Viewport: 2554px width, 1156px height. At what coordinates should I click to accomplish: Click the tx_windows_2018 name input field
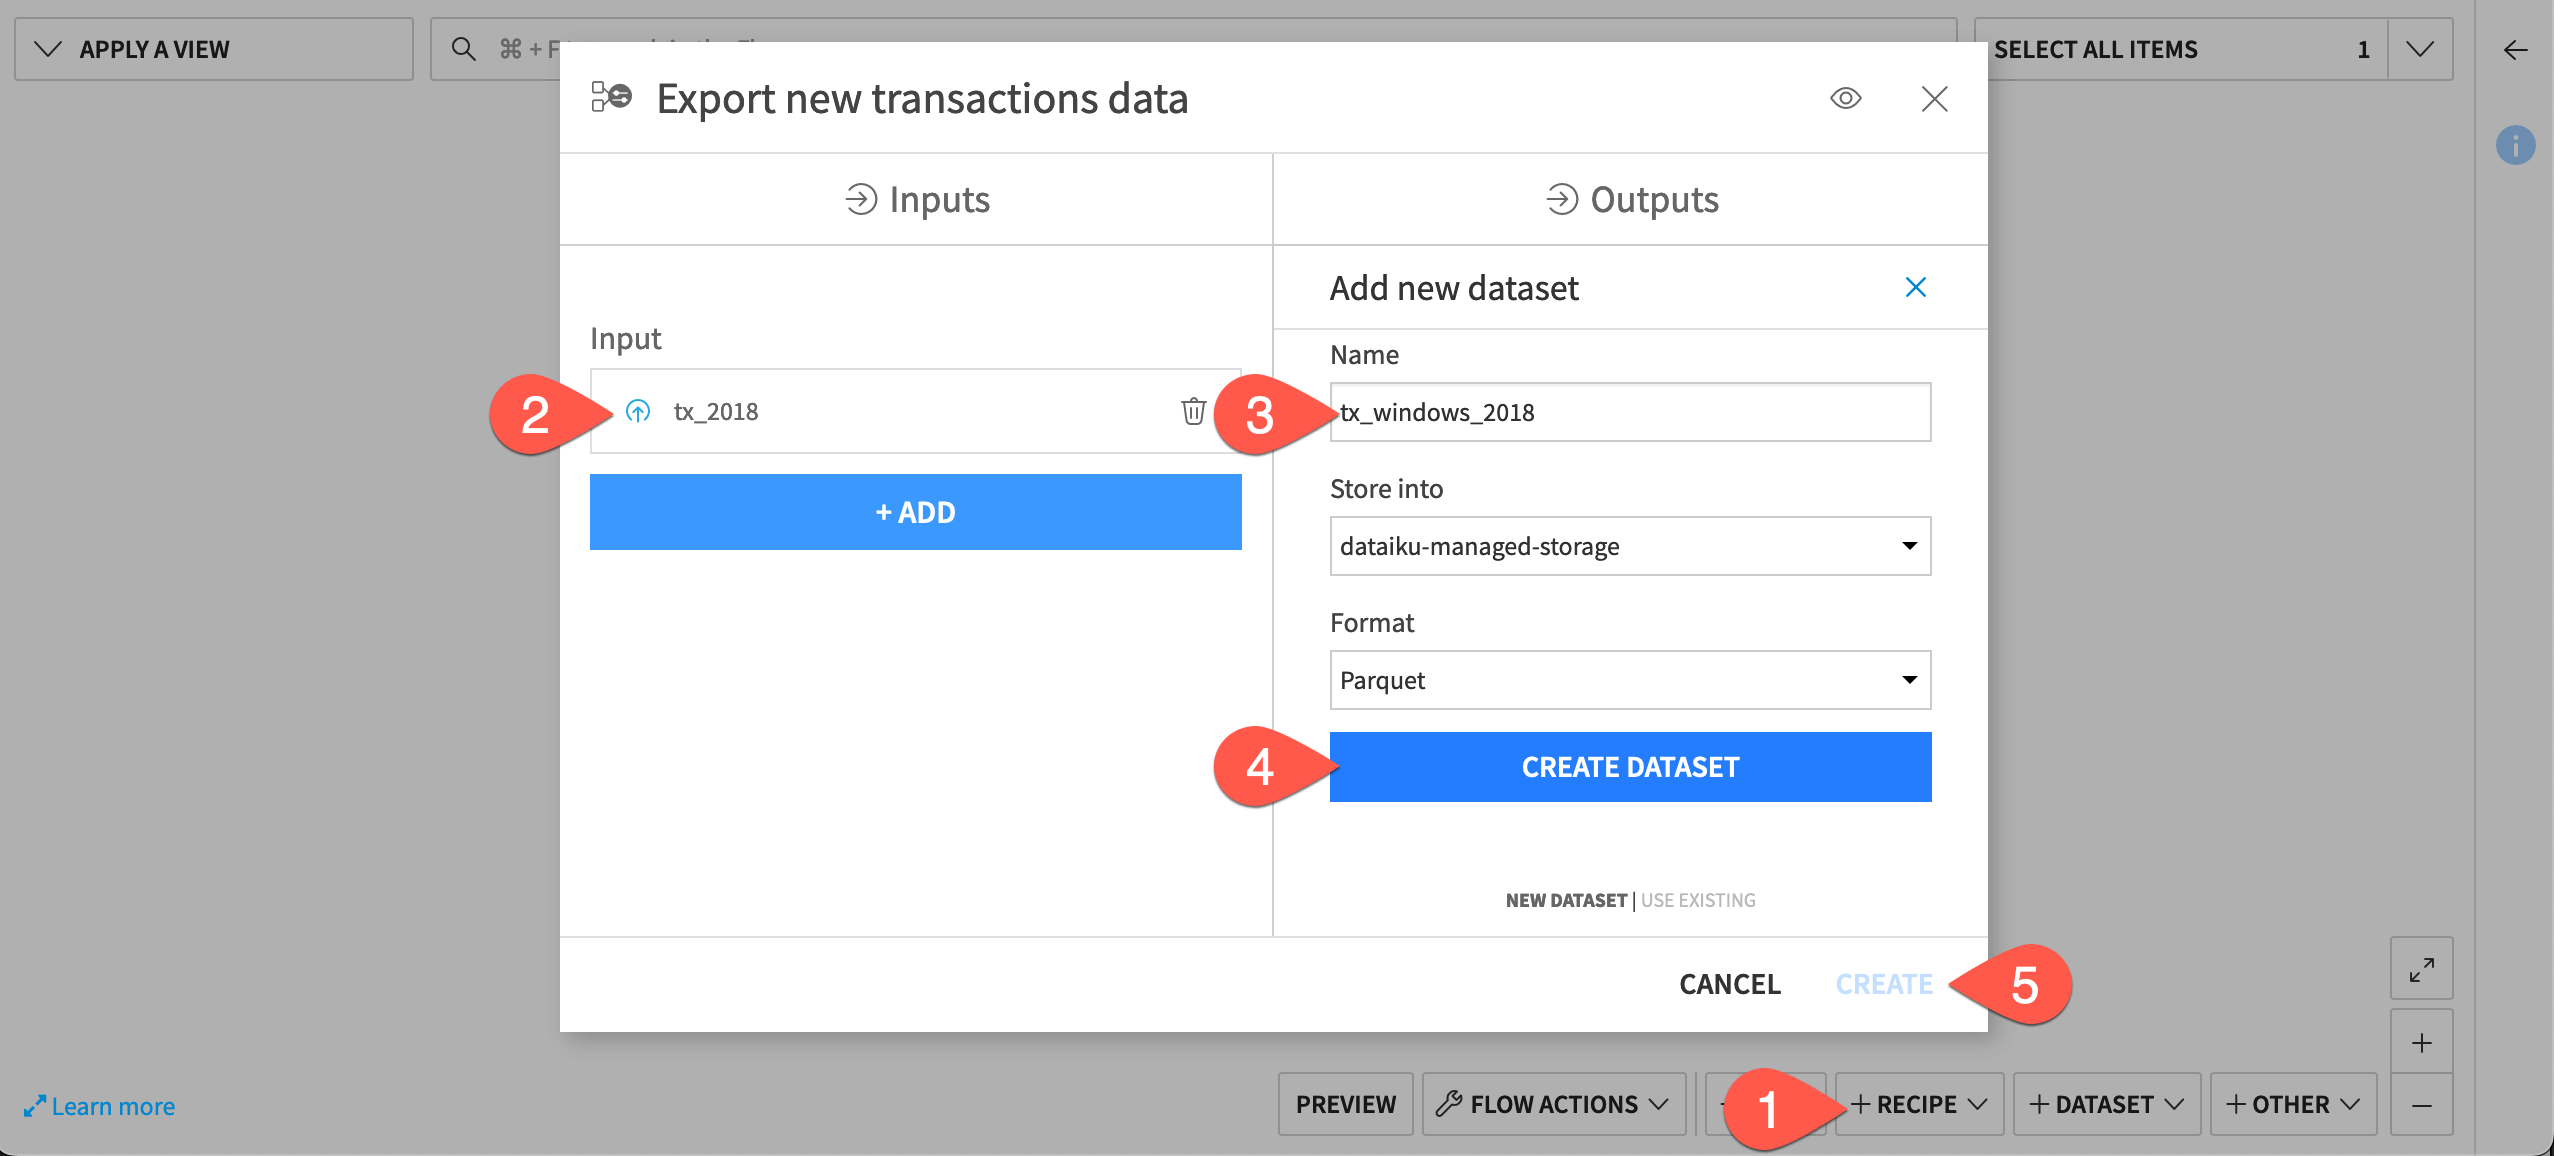click(1629, 412)
